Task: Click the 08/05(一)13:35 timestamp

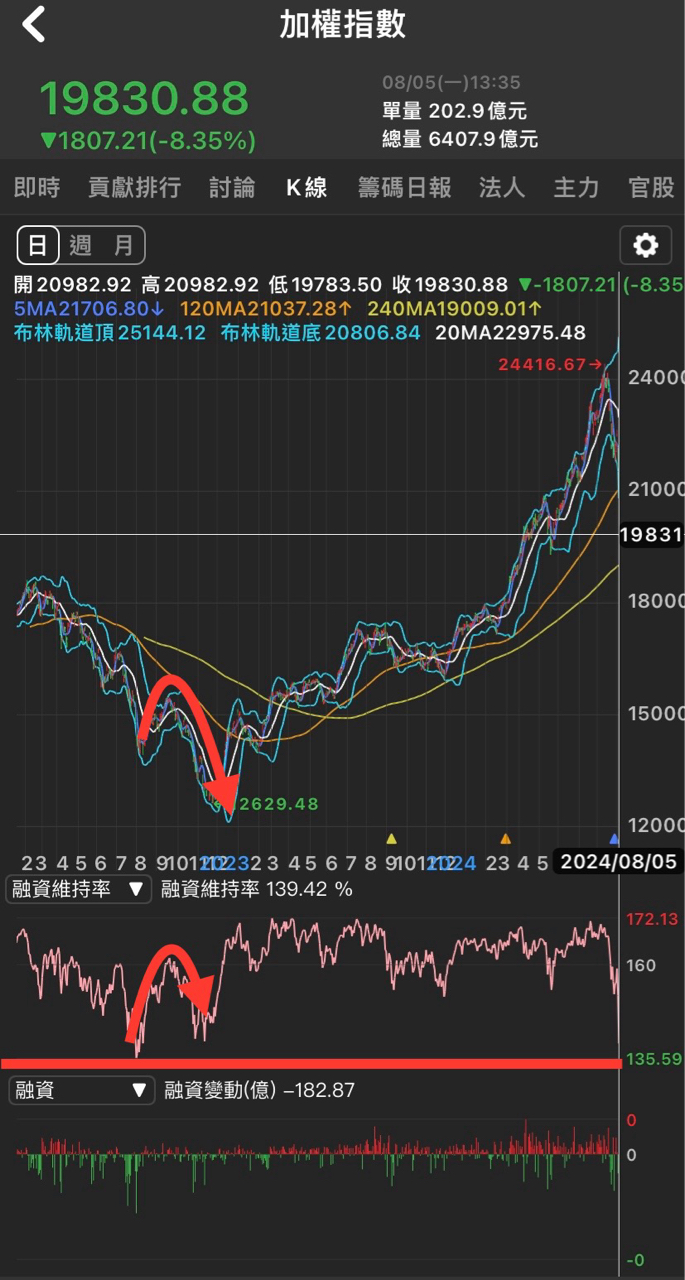Action: [x=451, y=83]
